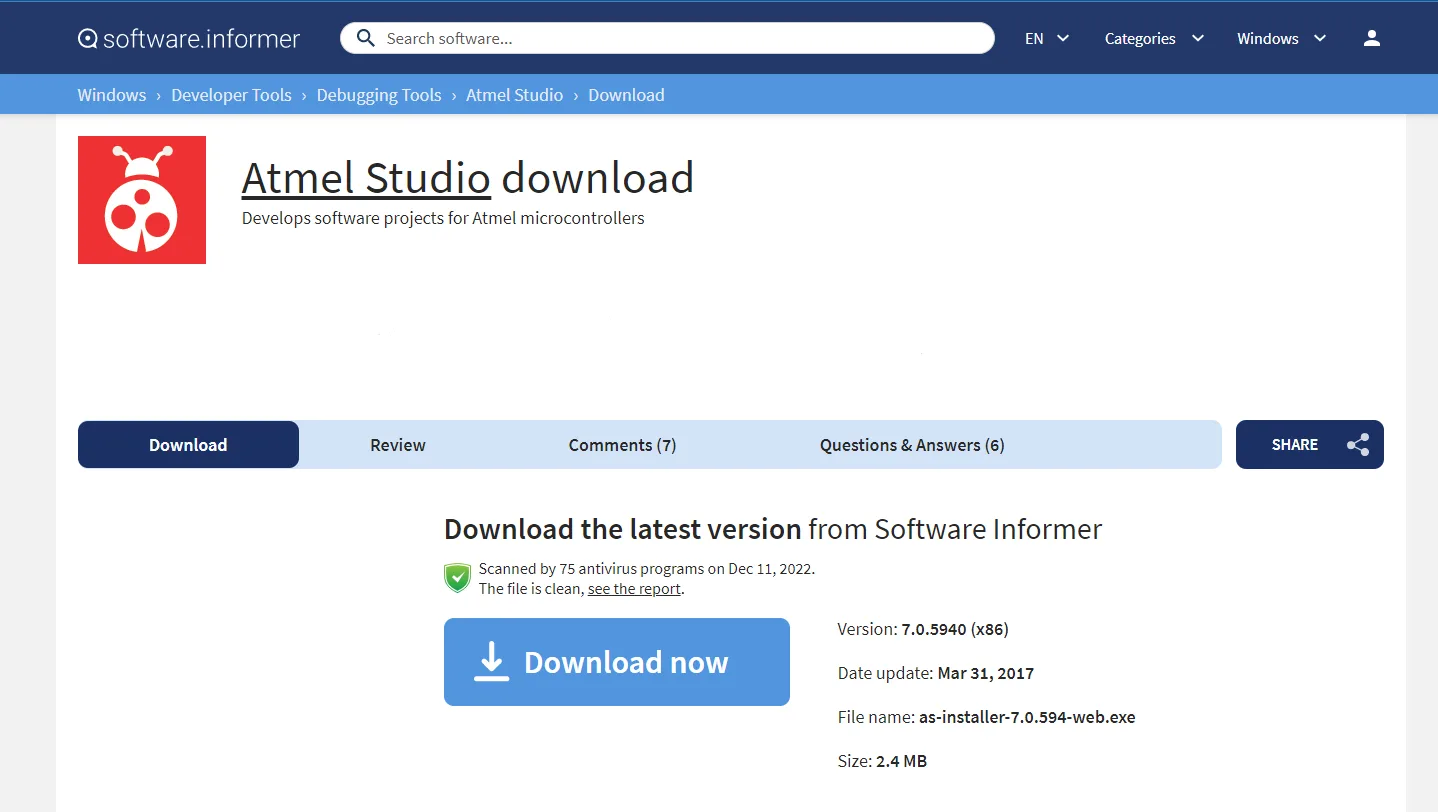Select the Download tab
This screenshot has width=1438, height=812.
[188, 445]
